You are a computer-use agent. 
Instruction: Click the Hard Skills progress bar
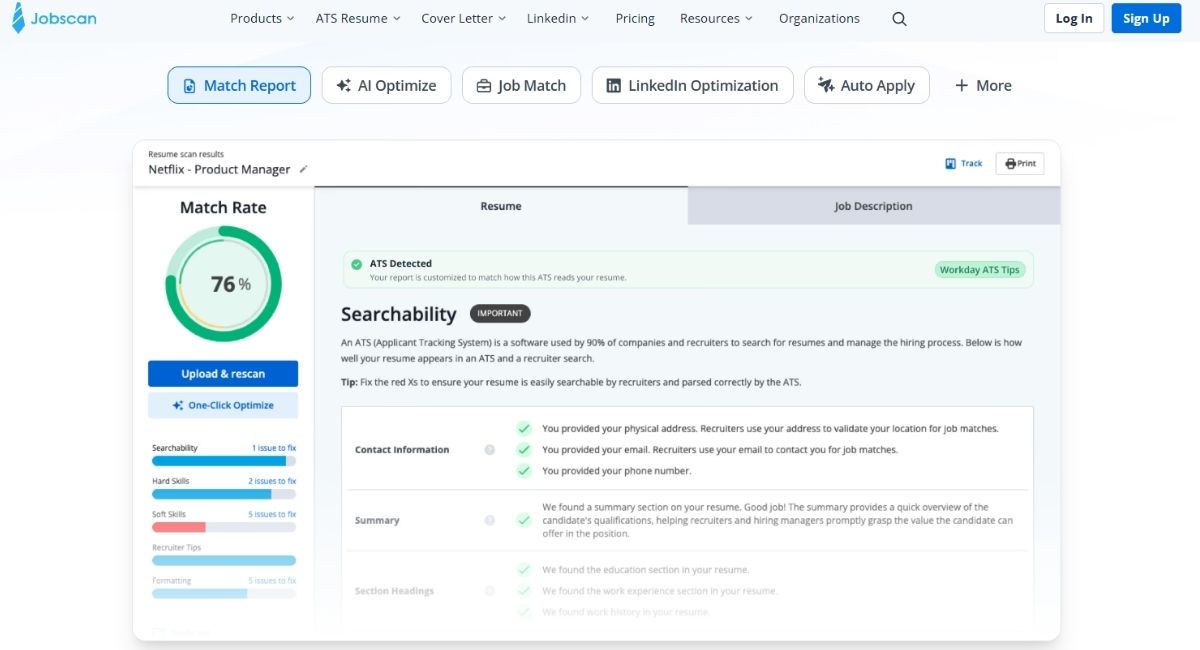coord(224,494)
